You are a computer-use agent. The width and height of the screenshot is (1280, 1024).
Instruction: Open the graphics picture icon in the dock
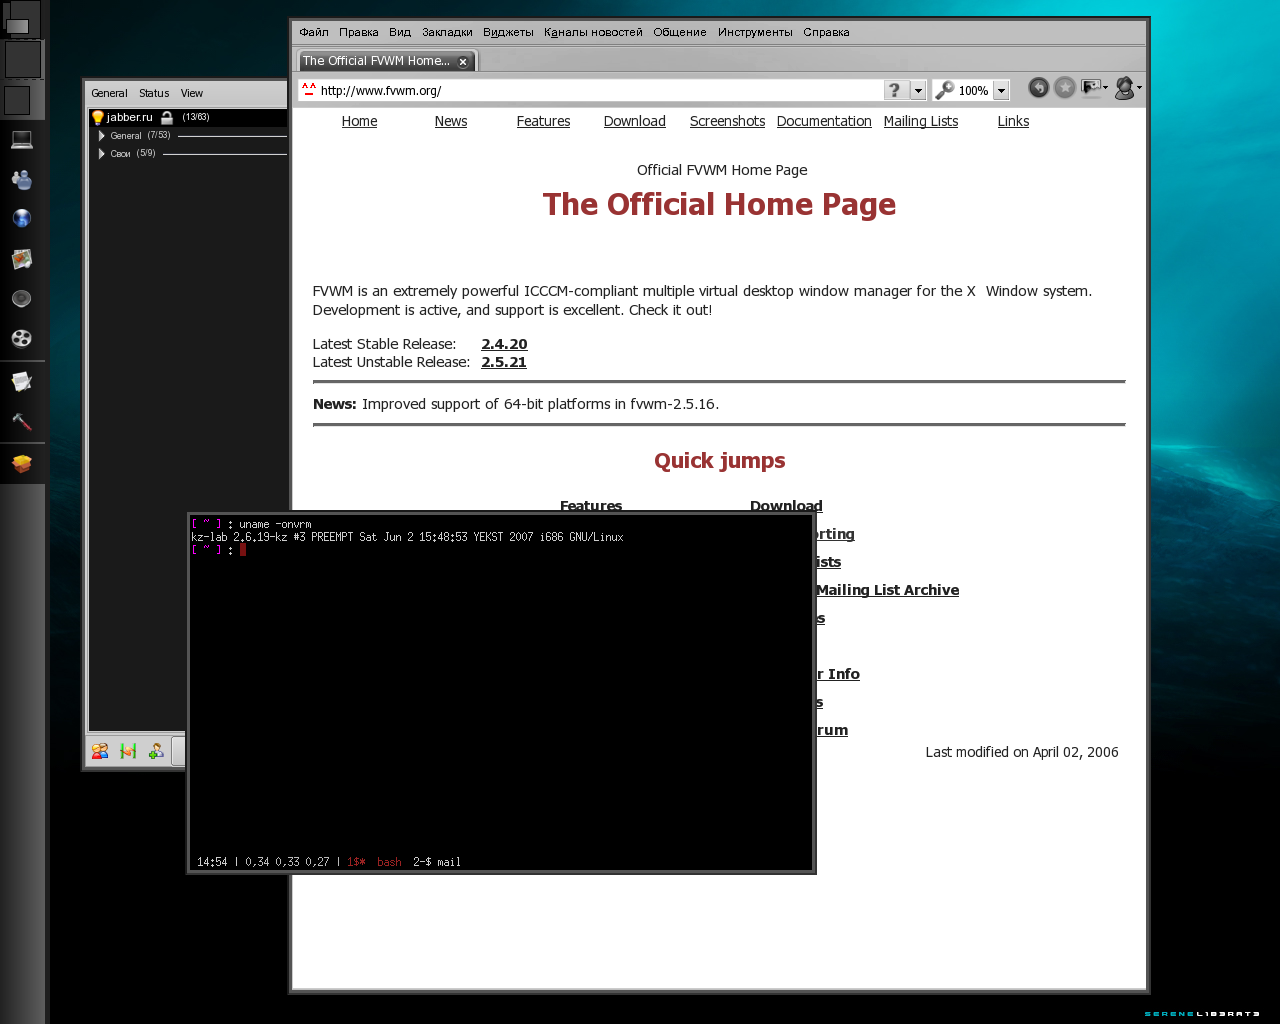pyautogui.click(x=22, y=259)
